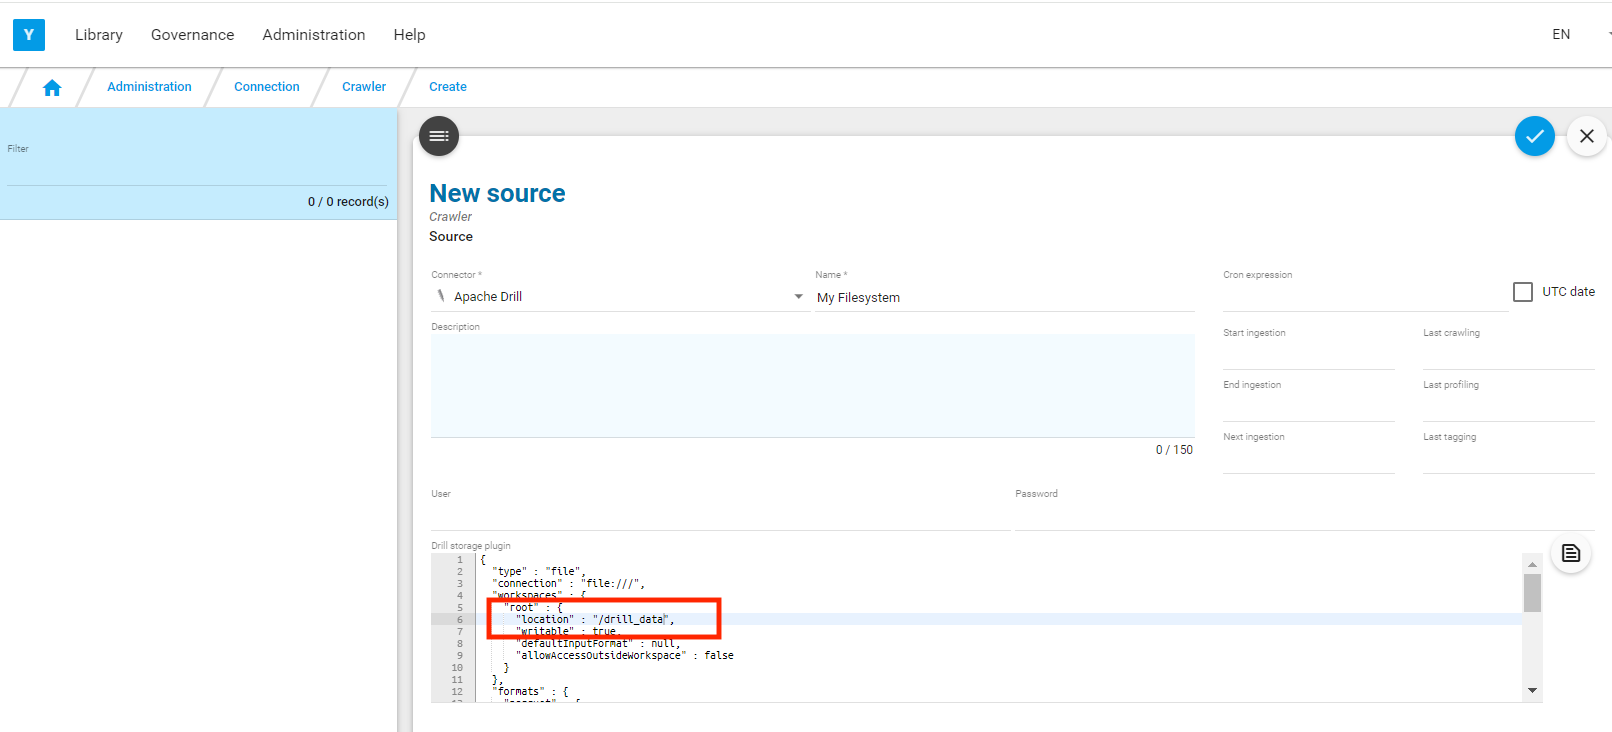Click the End ingestion field
1612x732 pixels.
tap(1308, 408)
